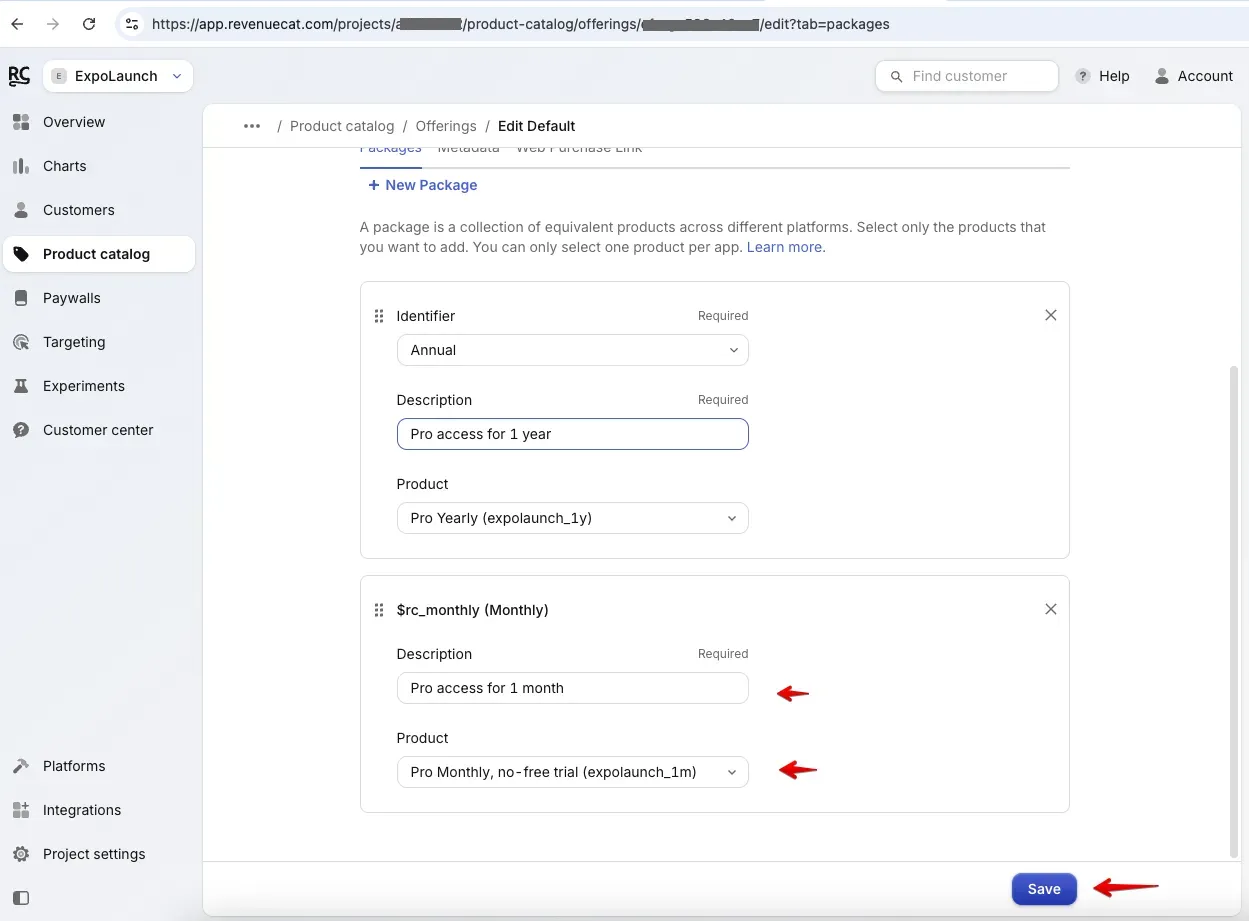Click the Targeting icon in the sidebar
The image size is (1249, 921).
coord(21,342)
